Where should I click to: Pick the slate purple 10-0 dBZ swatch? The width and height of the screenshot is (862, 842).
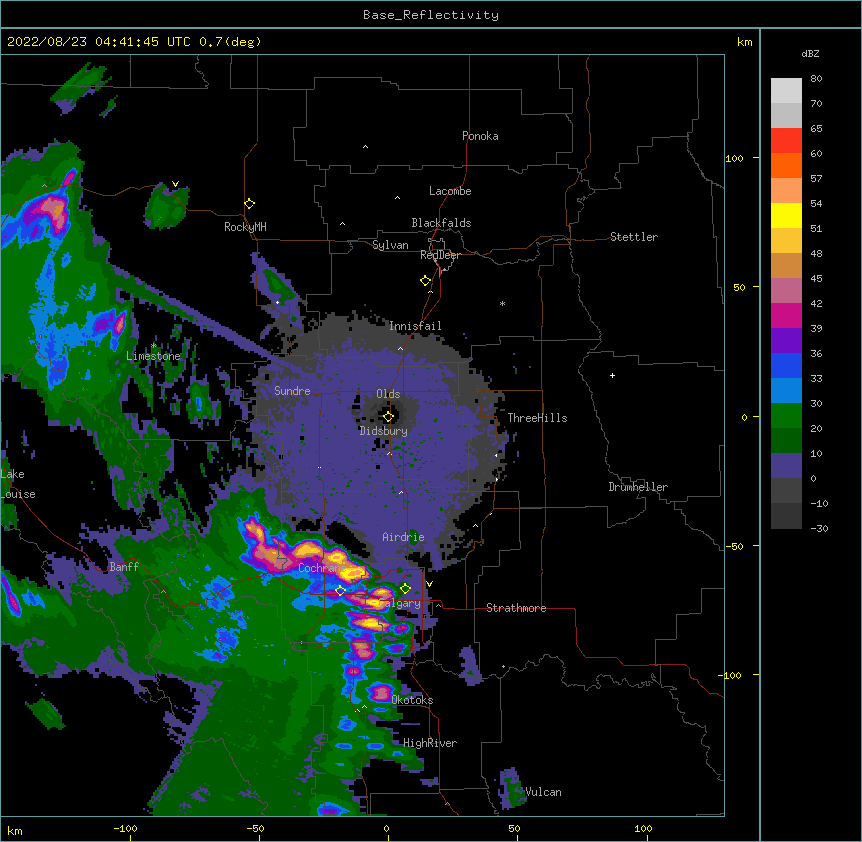[786, 466]
